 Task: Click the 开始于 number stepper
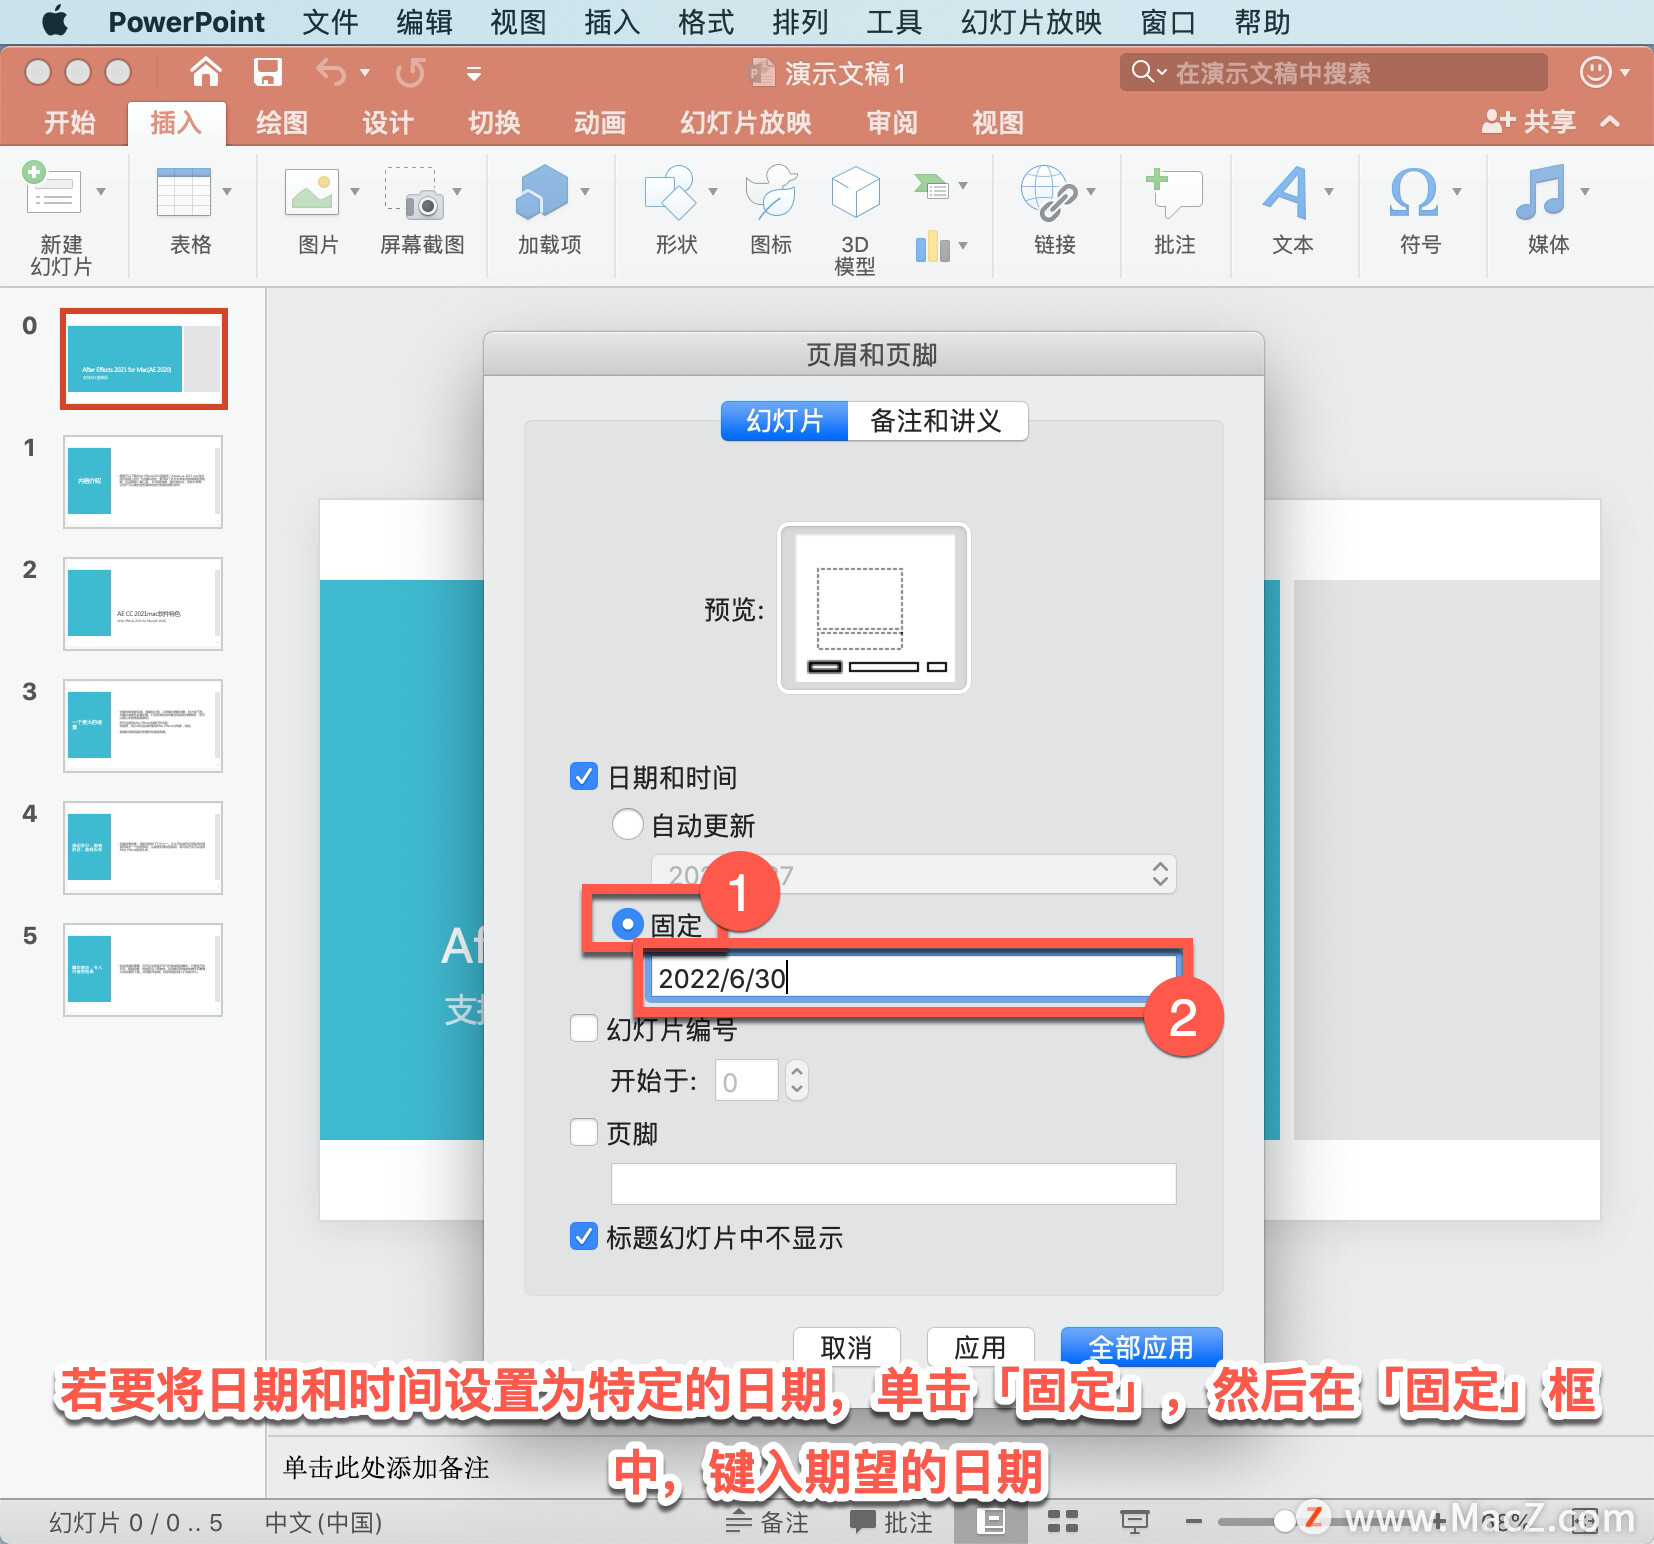[x=797, y=1080]
